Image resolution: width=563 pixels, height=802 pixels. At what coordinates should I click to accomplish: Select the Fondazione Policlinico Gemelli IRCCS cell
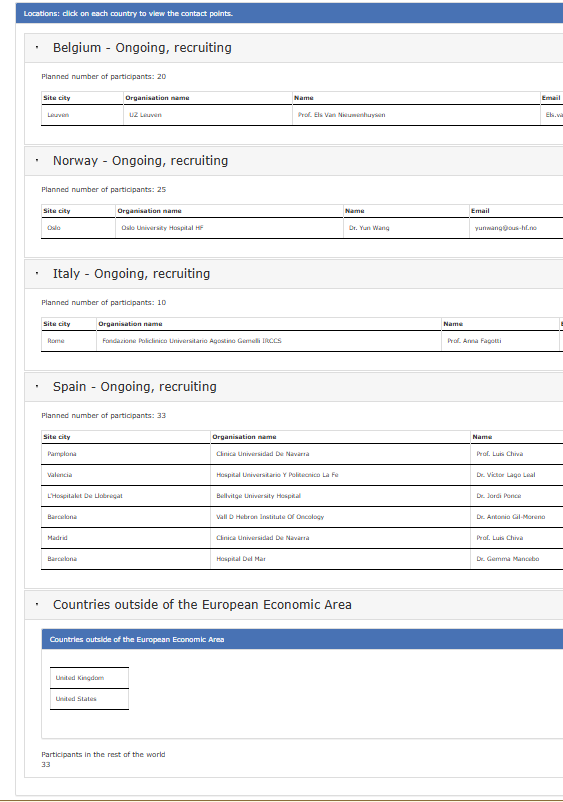coord(268,341)
